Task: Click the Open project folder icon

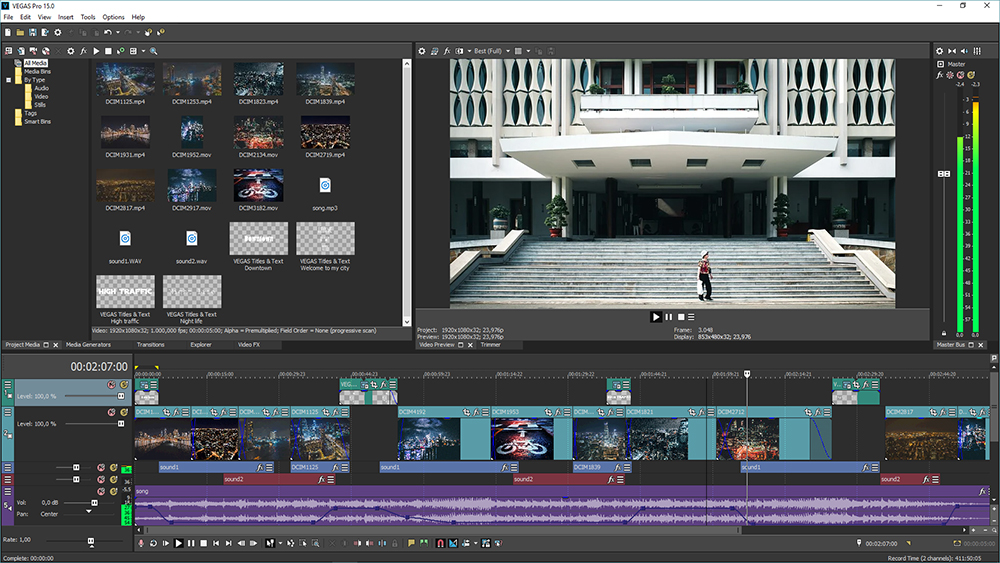Action: 20,32
